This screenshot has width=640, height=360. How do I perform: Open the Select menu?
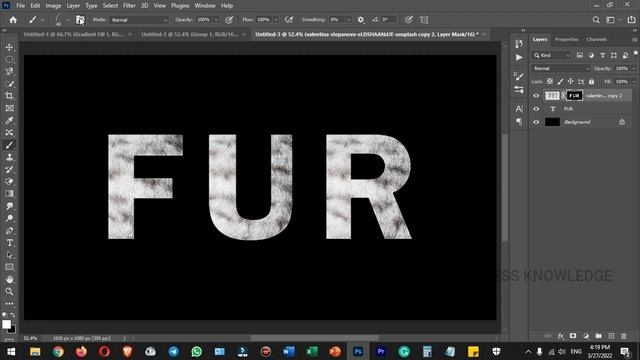click(x=110, y=6)
